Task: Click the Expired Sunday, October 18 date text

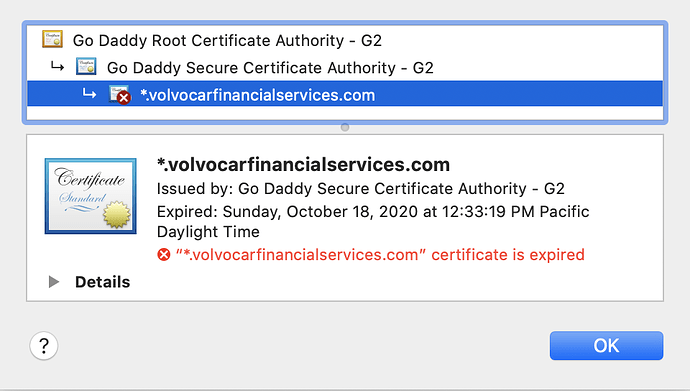Action: pos(373,222)
